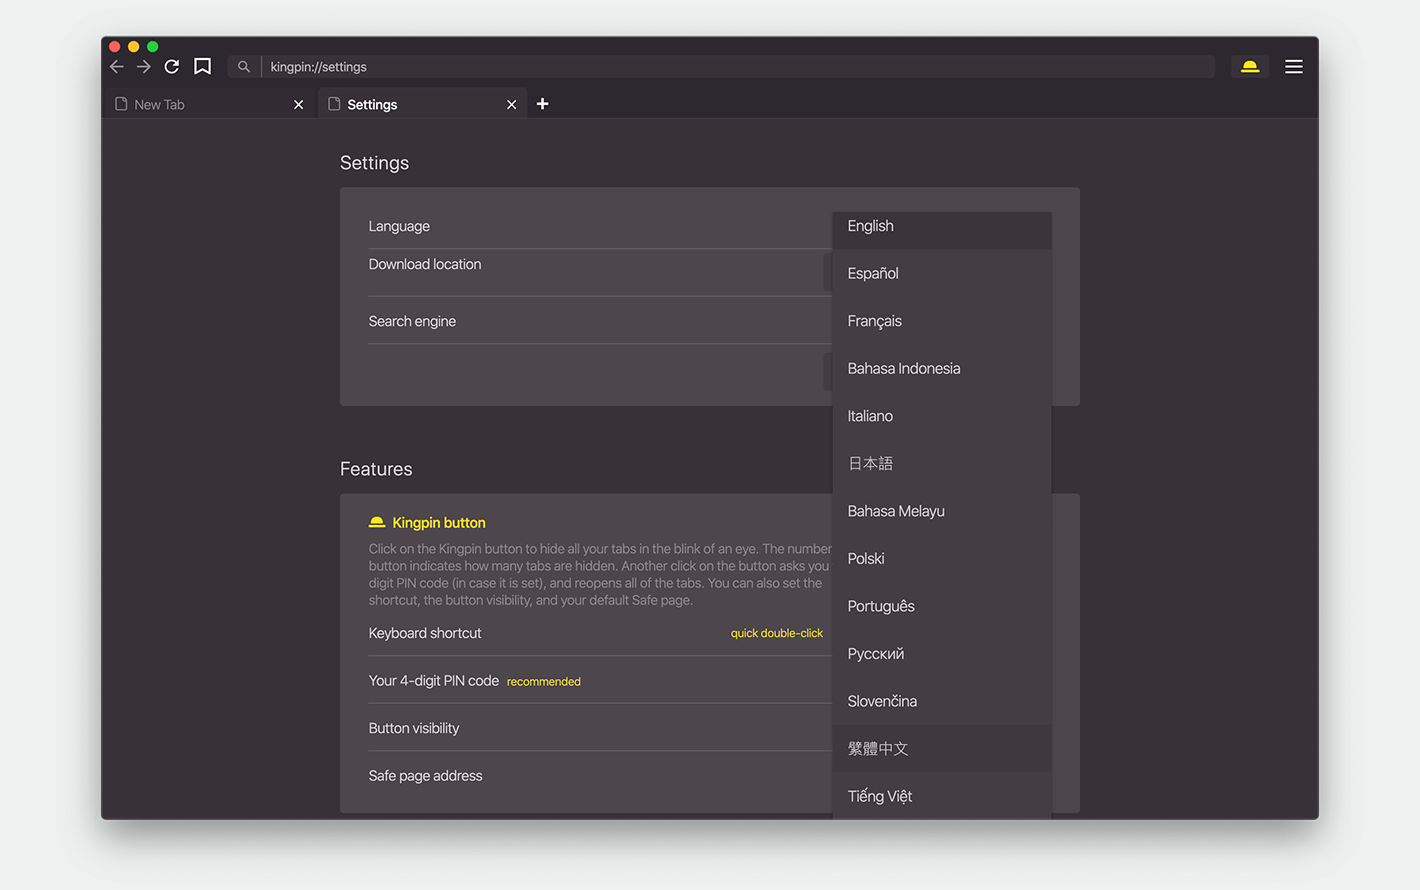Pick Tiếng Việt language option
Image resolution: width=1420 pixels, height=890 pixels.
click(942, 796)
